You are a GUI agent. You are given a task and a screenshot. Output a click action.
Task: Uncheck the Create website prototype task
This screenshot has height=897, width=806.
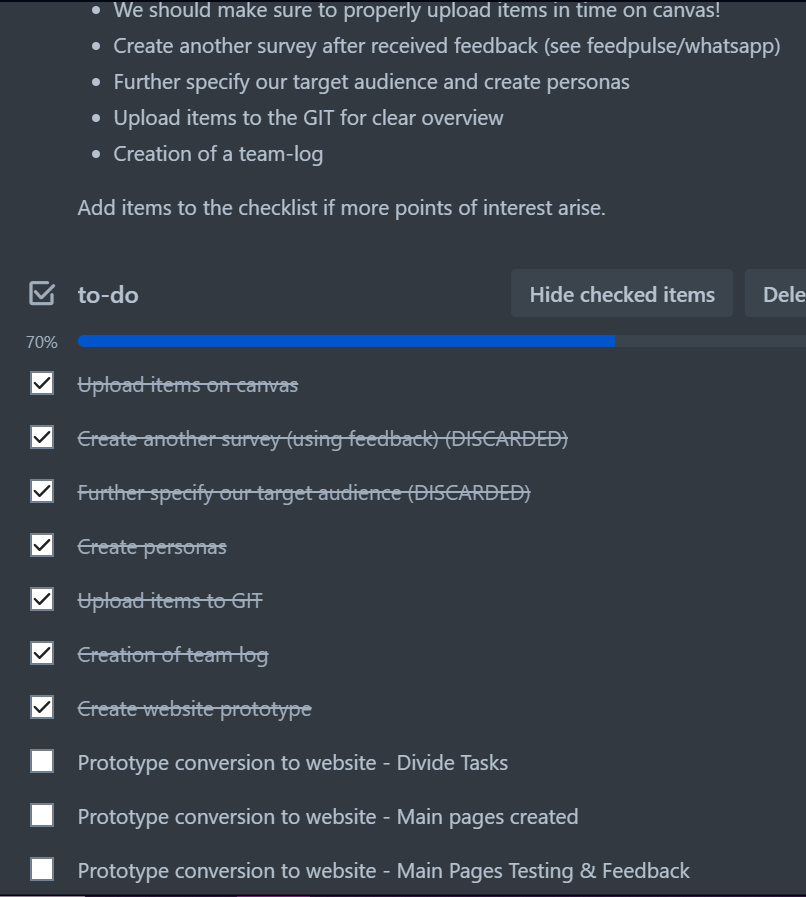click(x=41, y=708)
